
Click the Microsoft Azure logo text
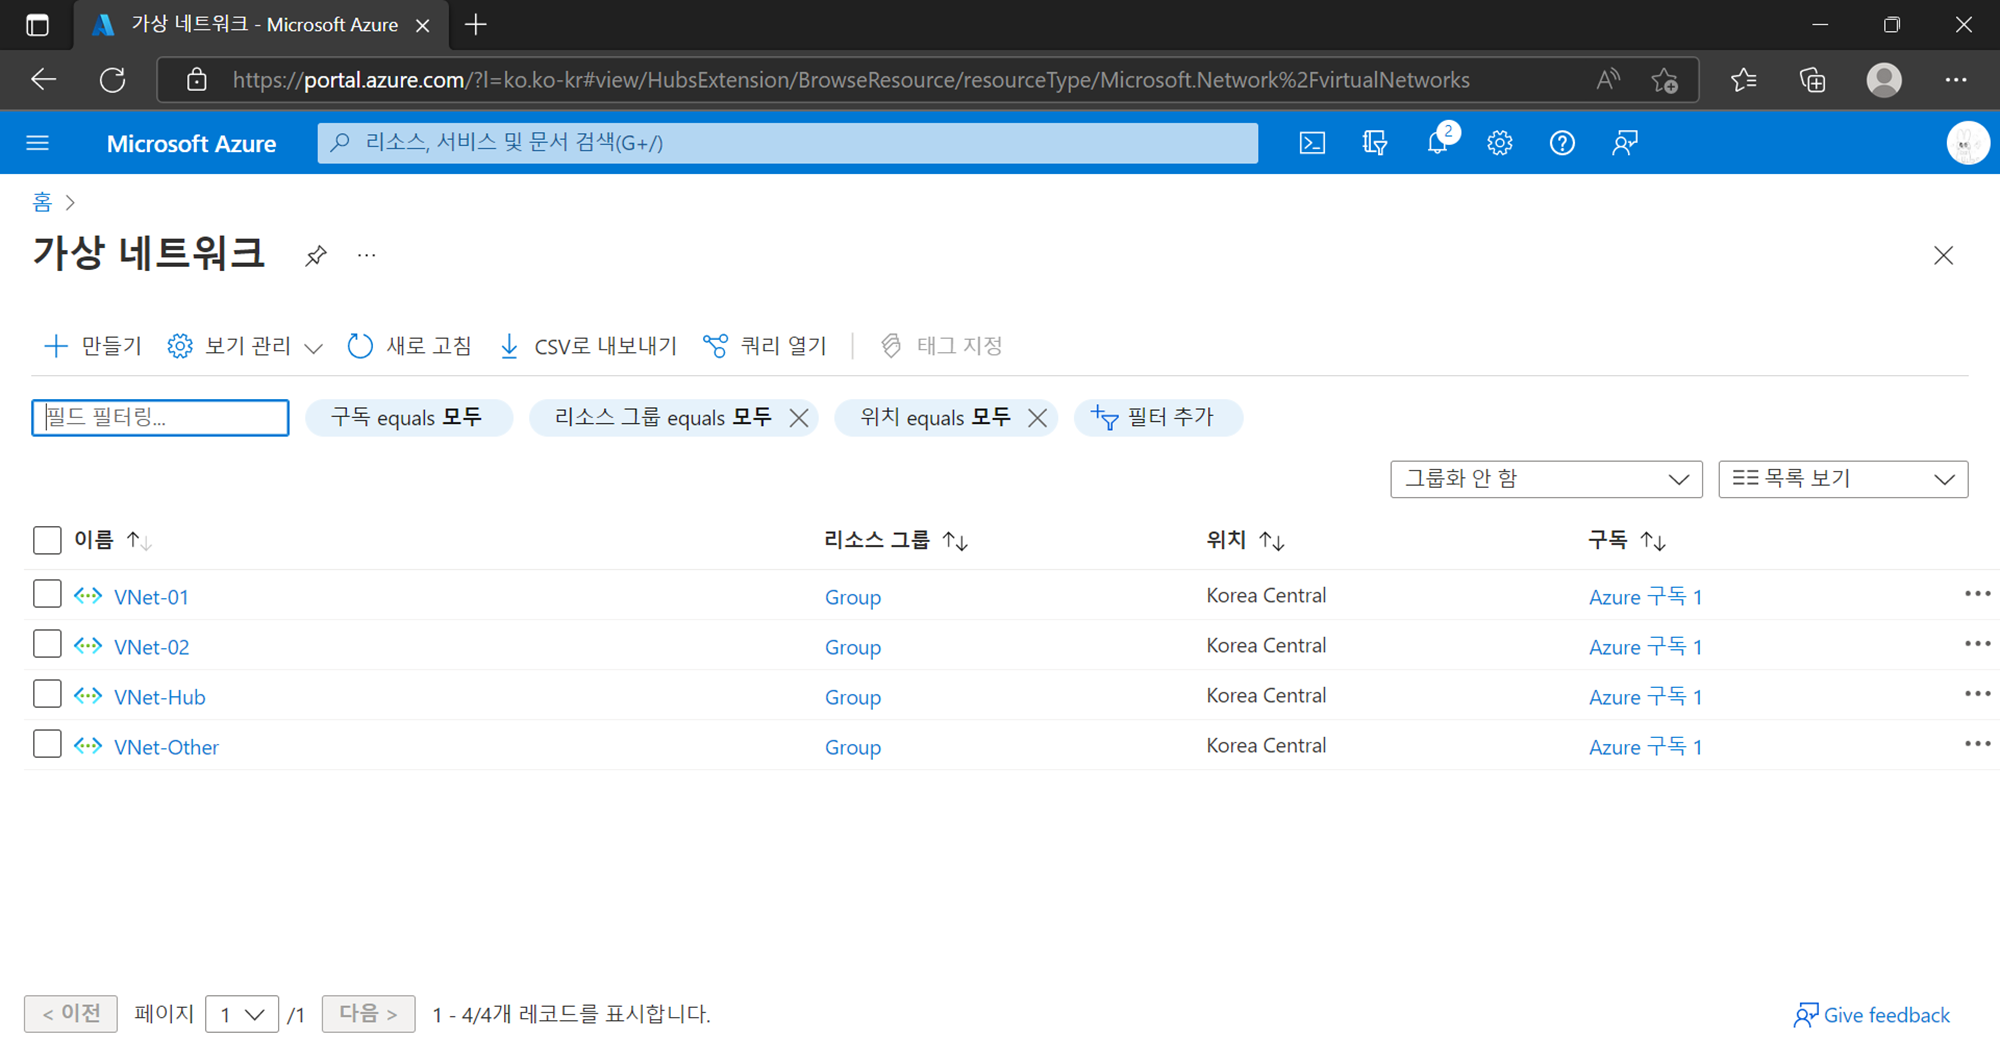tap(191, 143)
